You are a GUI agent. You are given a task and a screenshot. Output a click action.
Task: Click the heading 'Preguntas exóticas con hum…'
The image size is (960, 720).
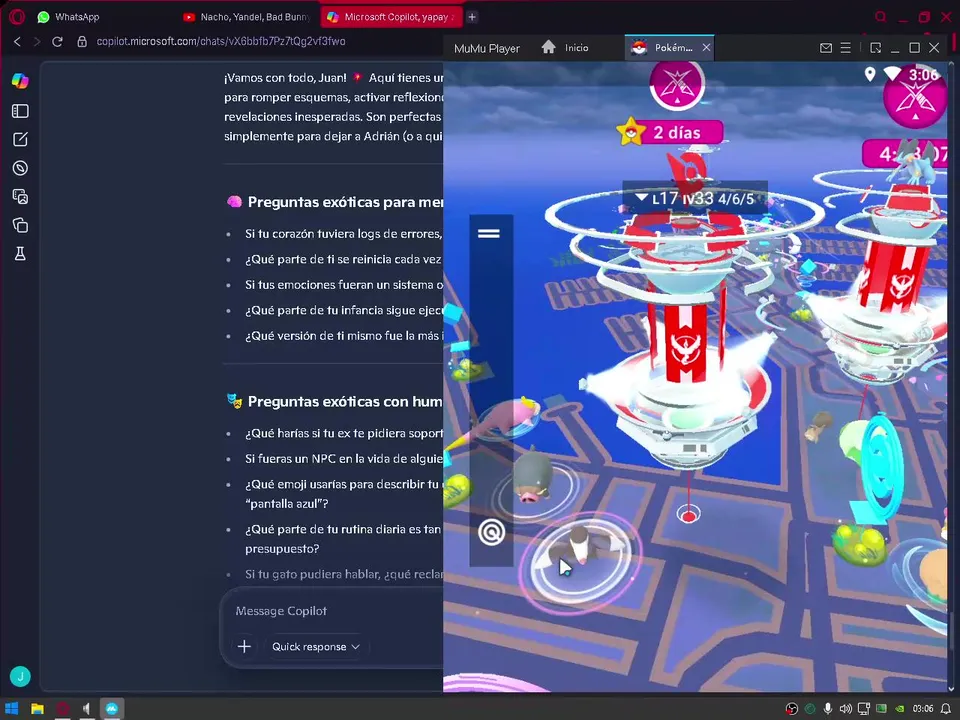coord(345,402)
